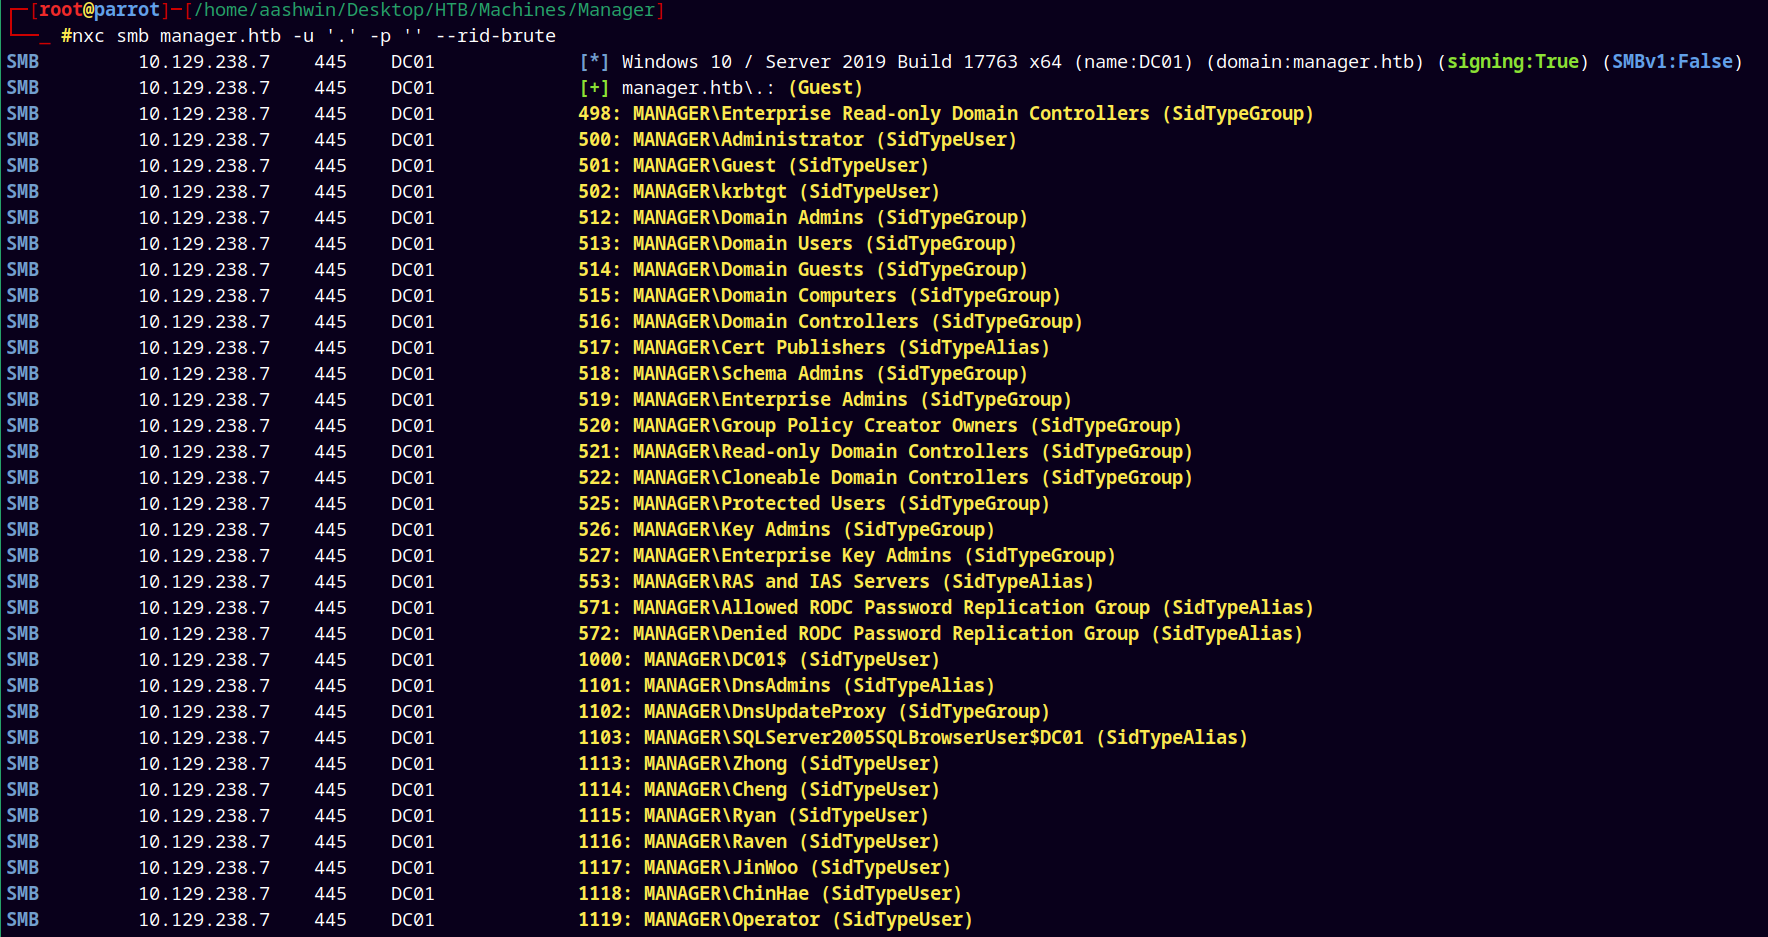Viewport: 1768px width, 937px height.
Task: Click 513: MANAGER\Domain Users entry
Action: pos(797,244)
